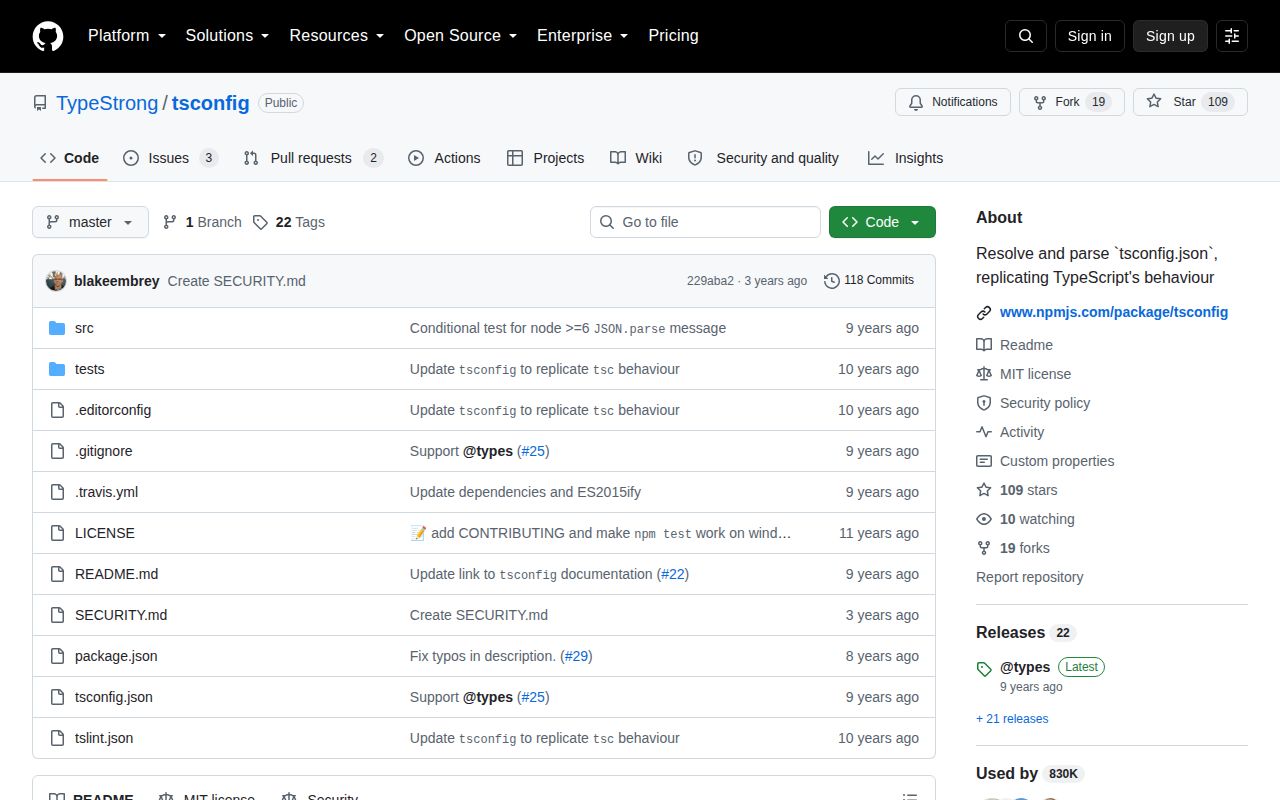Open the www.npmjs.com/package/tsconfig link
The width and height of the screenshot is (1280, 800).
tap(1114, 312)
